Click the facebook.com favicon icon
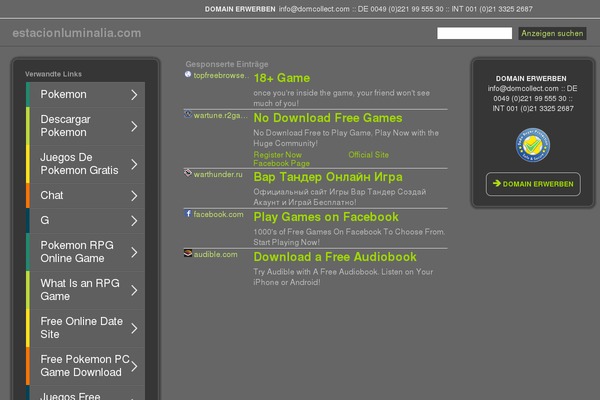The width and height of the screenshot is (600, 400). coord(188,213)
